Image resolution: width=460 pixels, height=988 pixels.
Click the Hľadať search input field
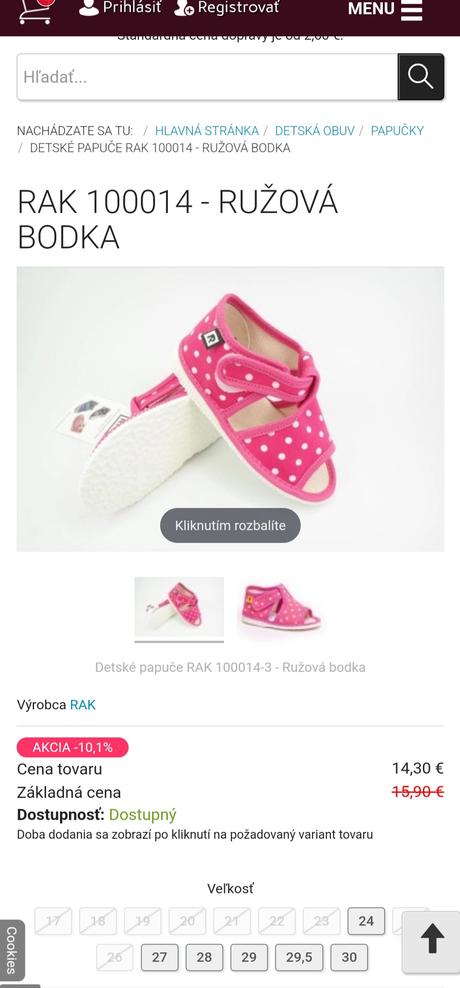[207, 77]
